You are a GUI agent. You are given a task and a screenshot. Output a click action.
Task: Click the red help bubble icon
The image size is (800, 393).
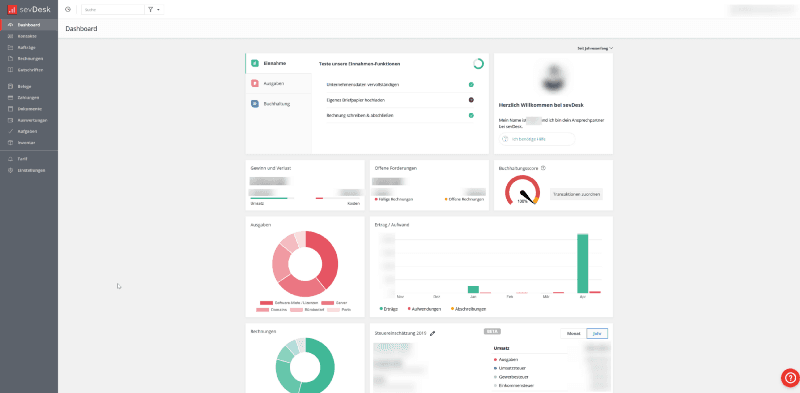click(790, 377)
